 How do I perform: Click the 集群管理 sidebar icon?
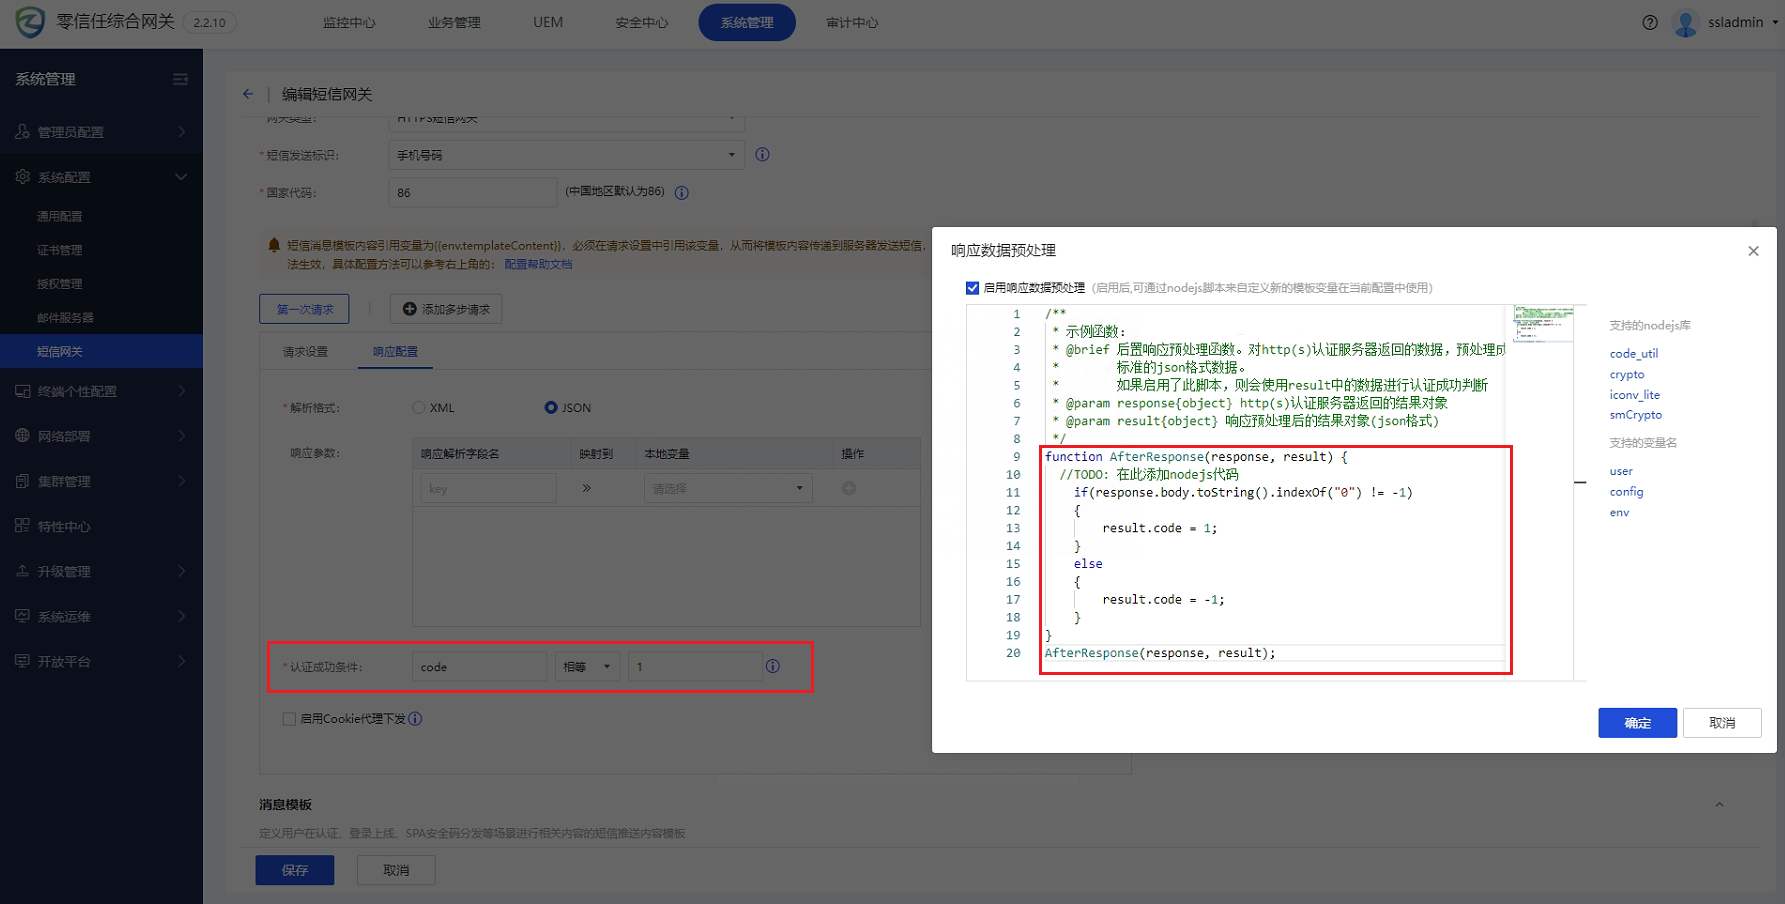click(x=22, y=481)
